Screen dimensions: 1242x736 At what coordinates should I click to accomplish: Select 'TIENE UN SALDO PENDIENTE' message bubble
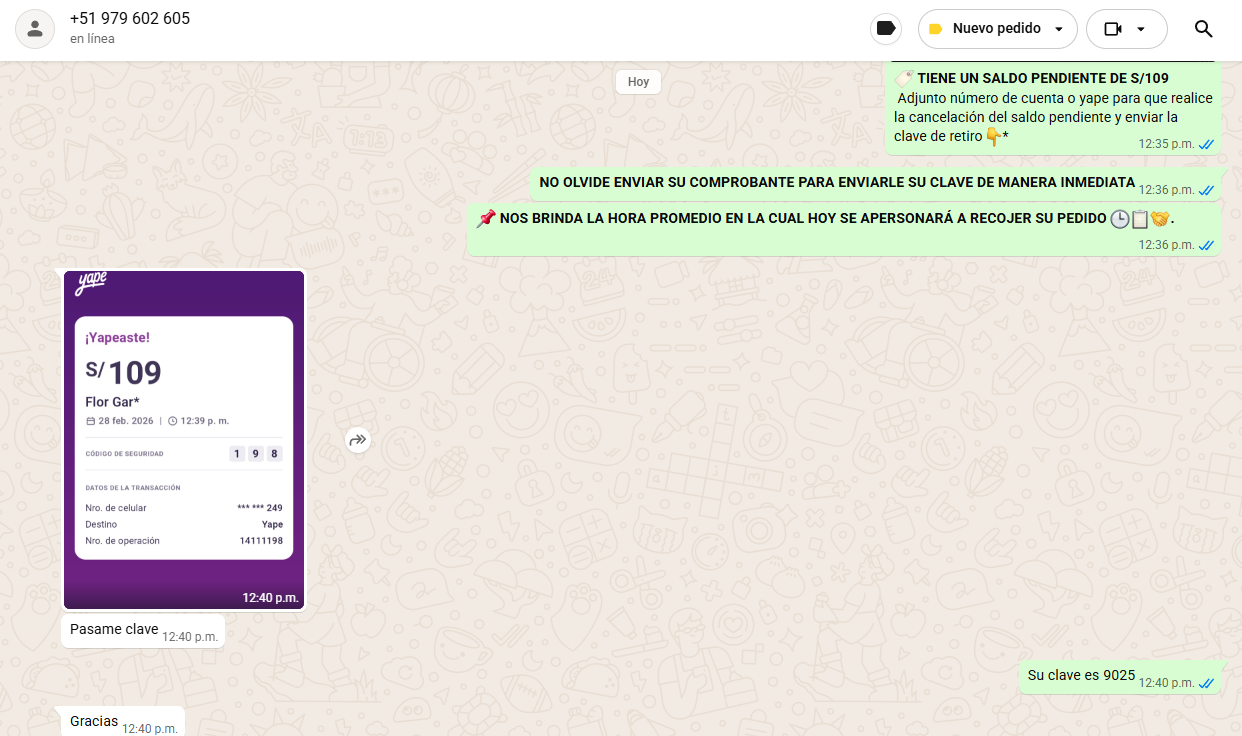click(1042, 78)
